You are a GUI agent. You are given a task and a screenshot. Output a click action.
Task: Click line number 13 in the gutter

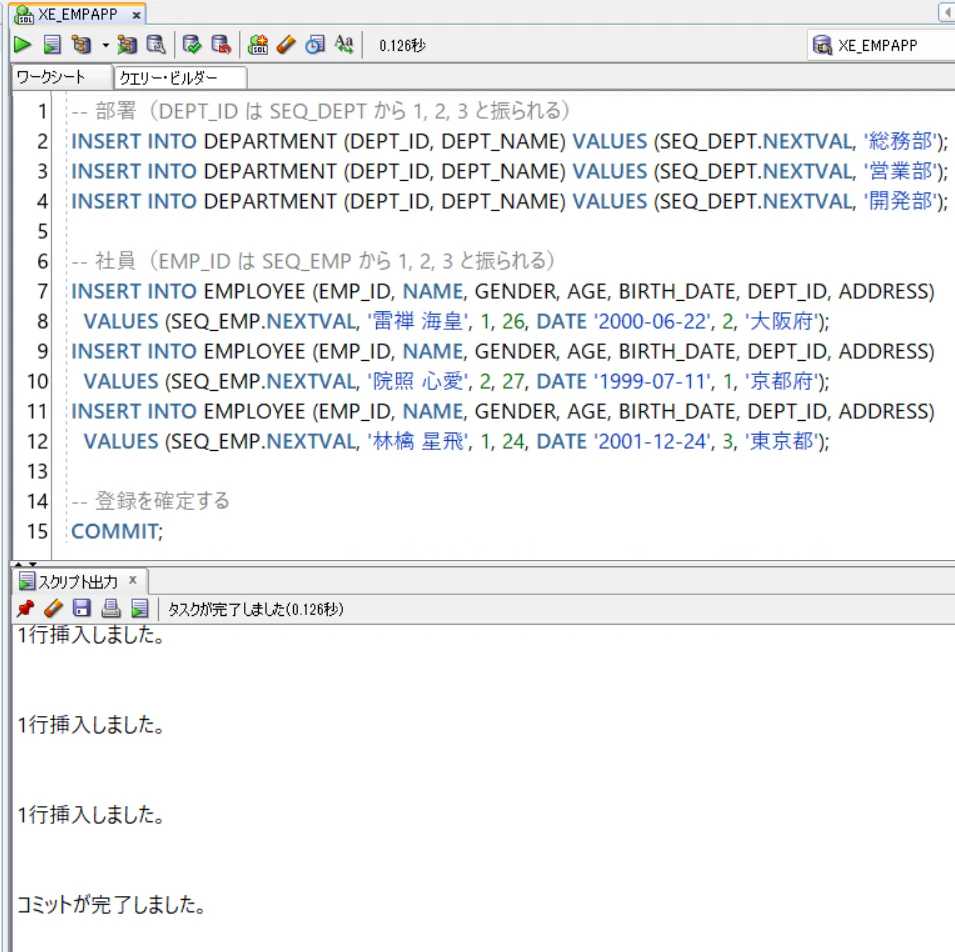pos(37,471)
